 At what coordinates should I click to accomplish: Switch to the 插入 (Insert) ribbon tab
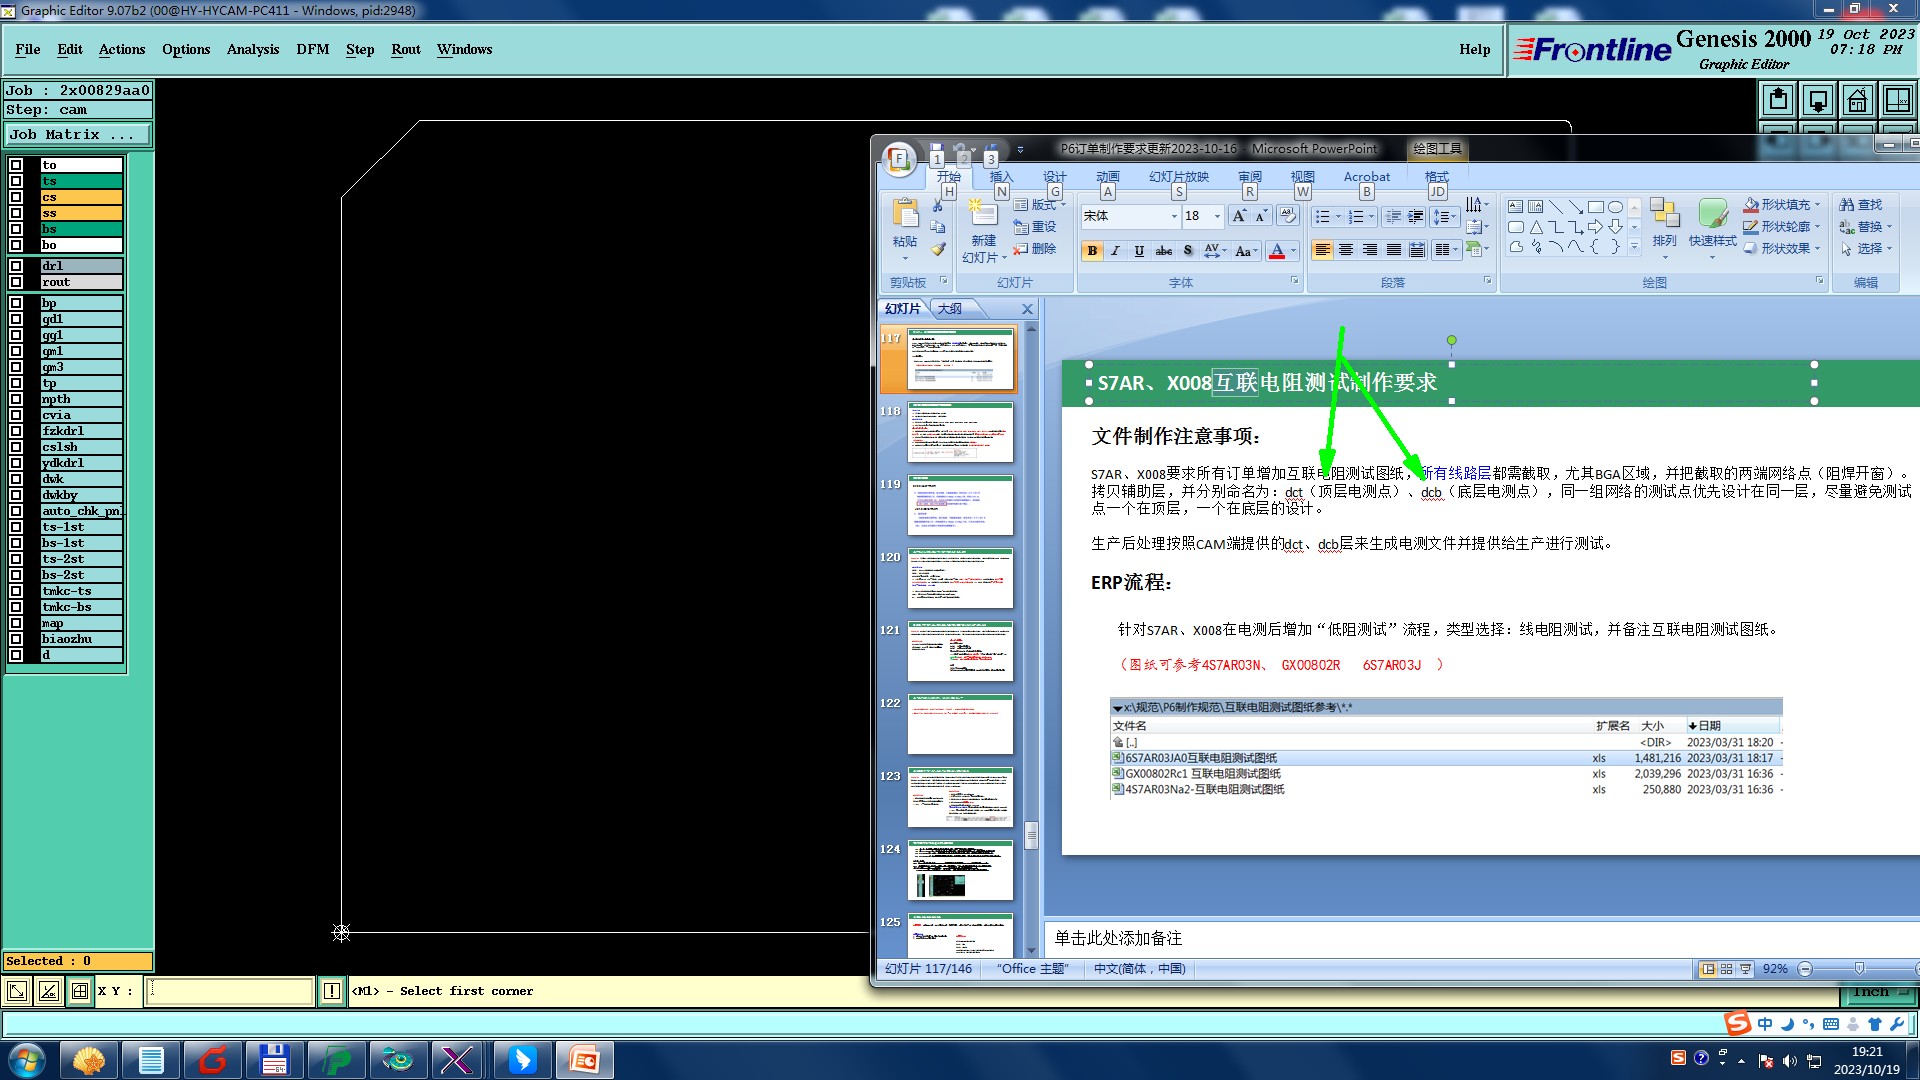(x=1001, y=176)
